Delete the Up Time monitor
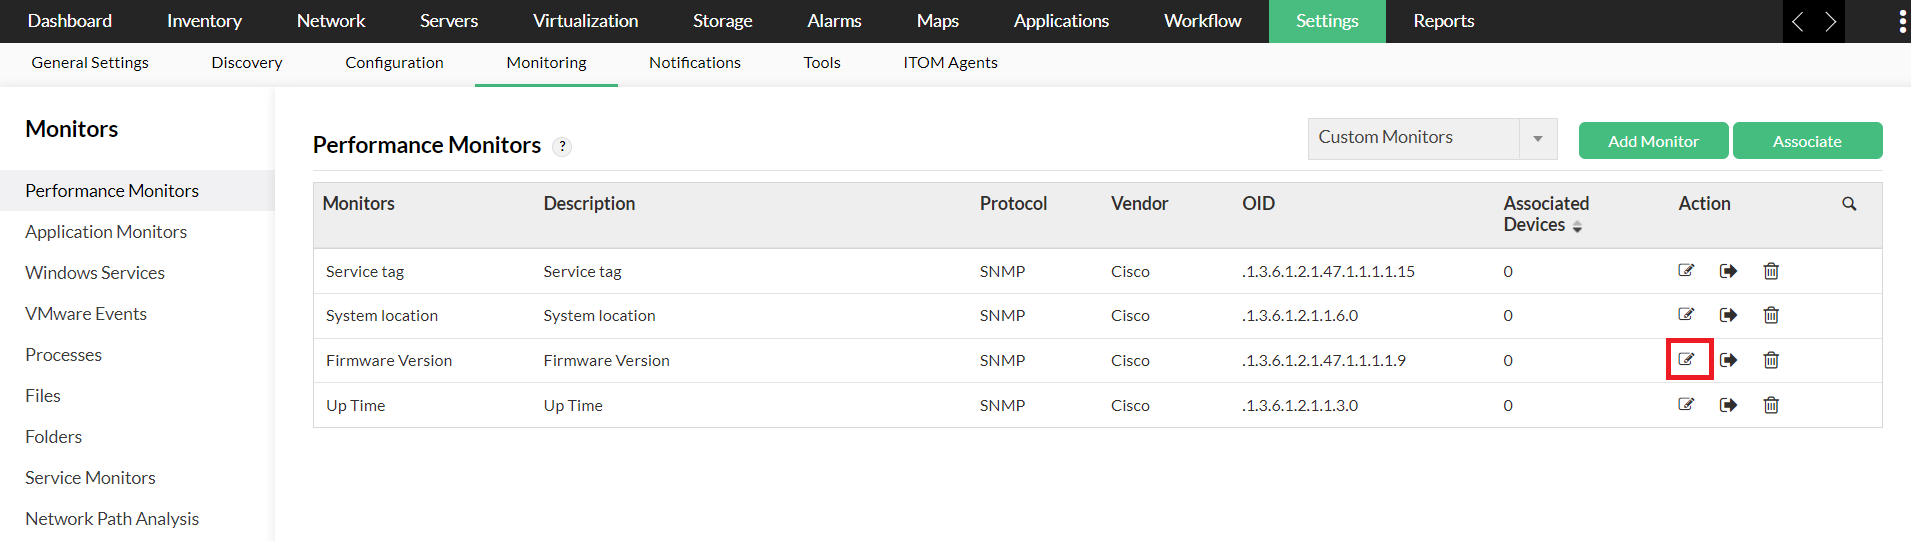 (1771, 405)
